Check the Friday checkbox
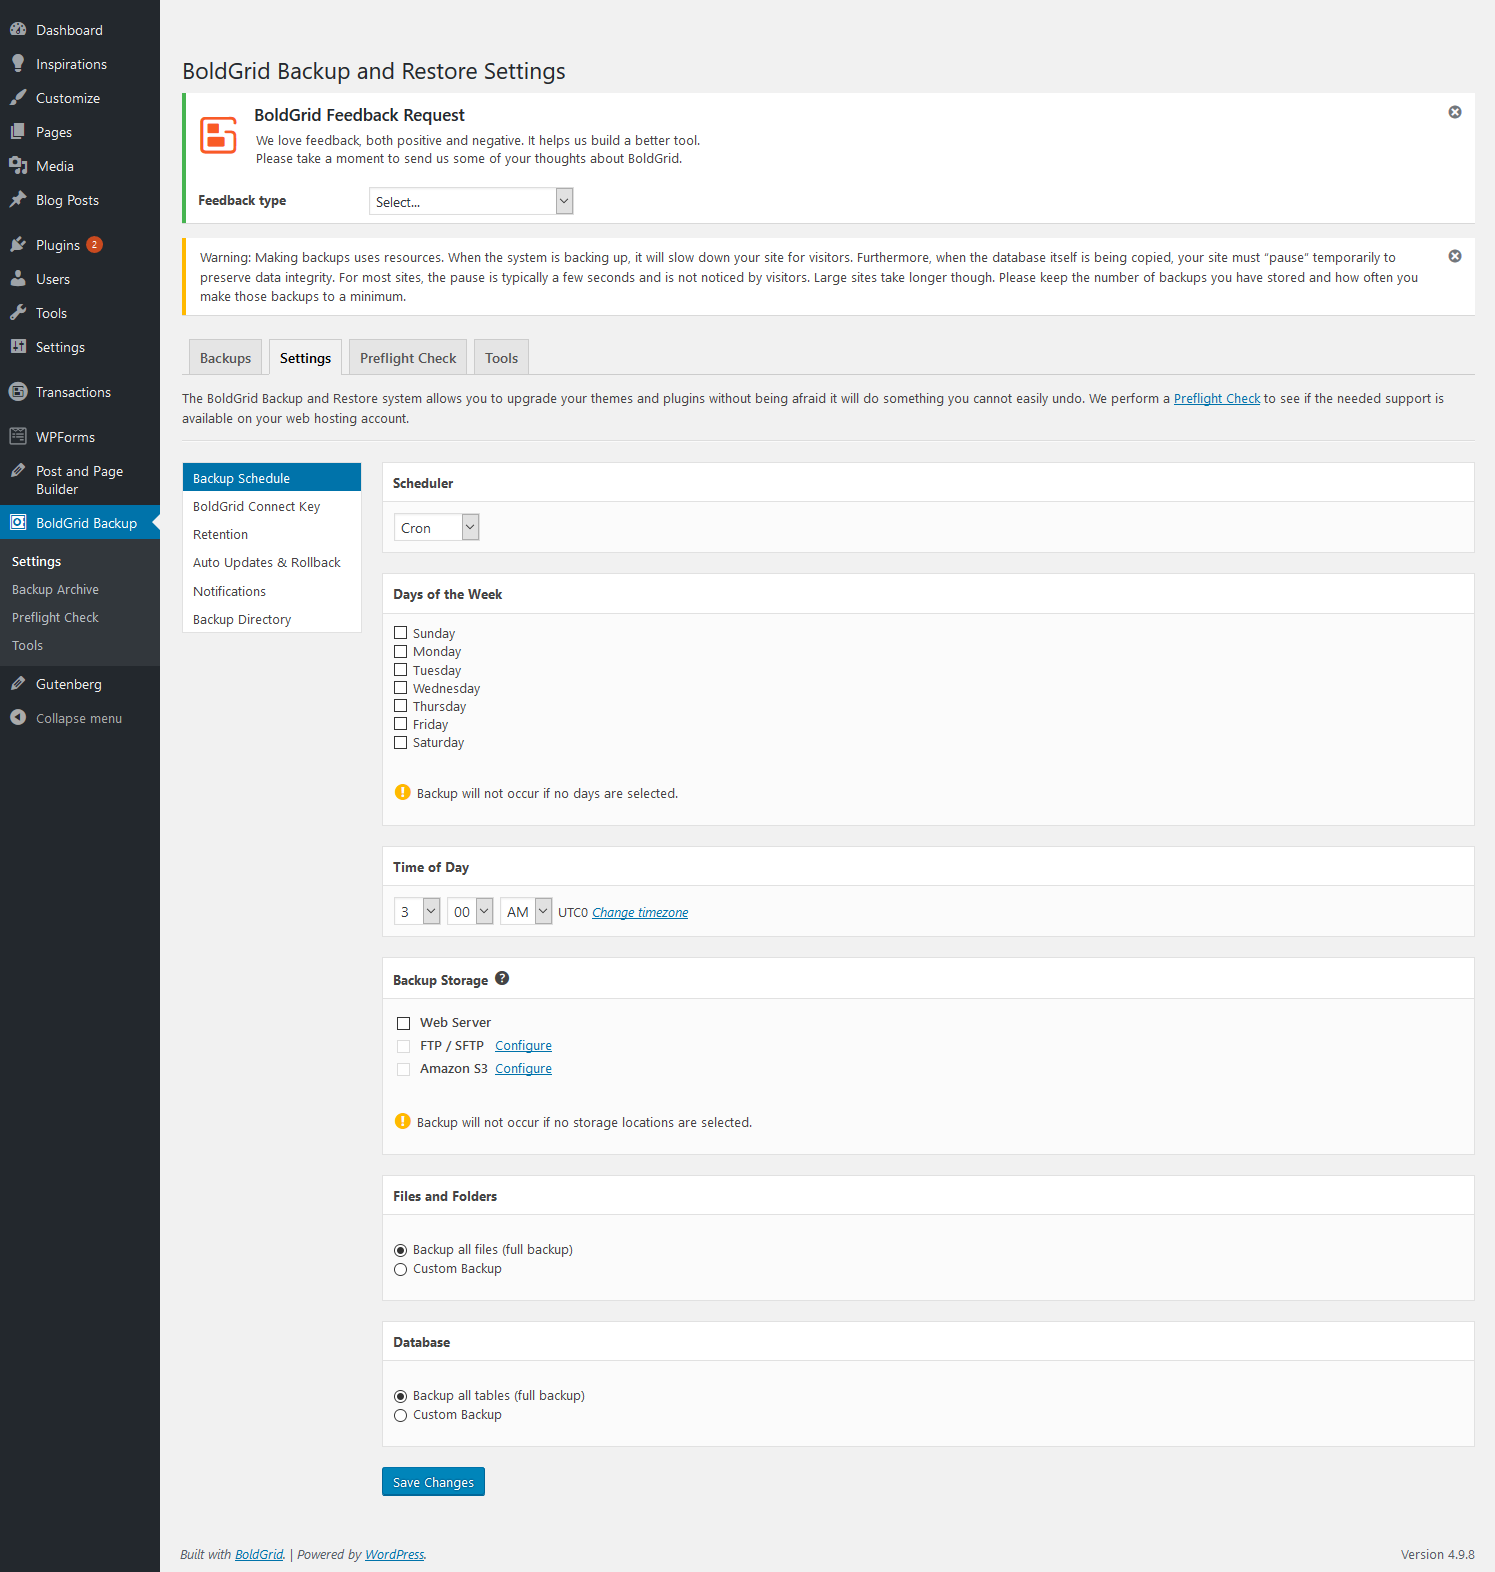The width and height of the screenshot is (1495, 1572). pos(401,724)
